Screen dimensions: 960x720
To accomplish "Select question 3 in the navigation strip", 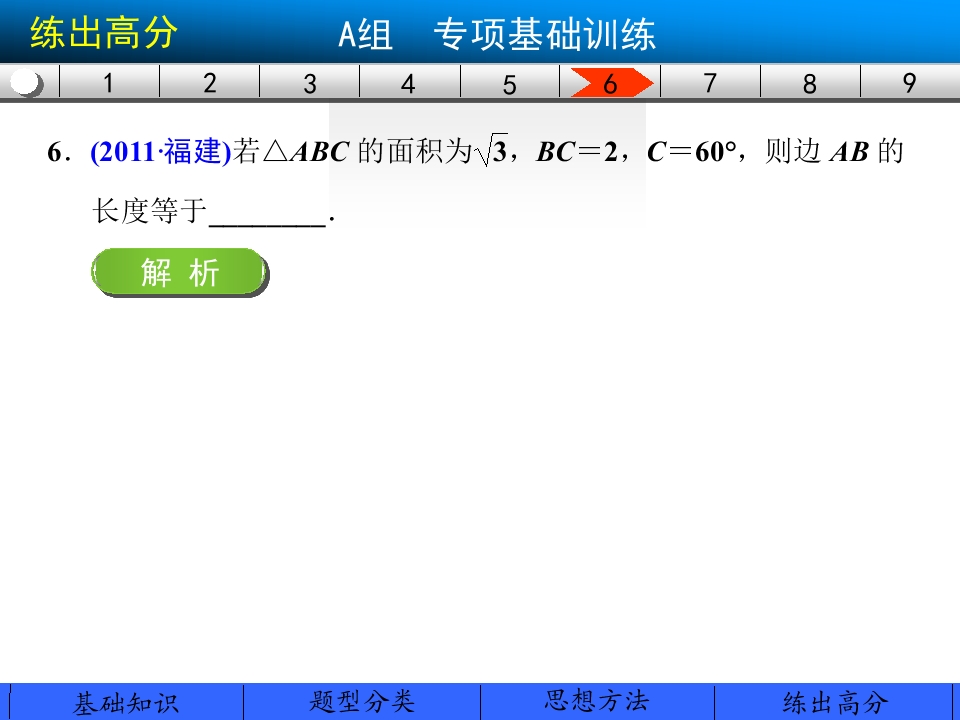I will tap(310, 83).
